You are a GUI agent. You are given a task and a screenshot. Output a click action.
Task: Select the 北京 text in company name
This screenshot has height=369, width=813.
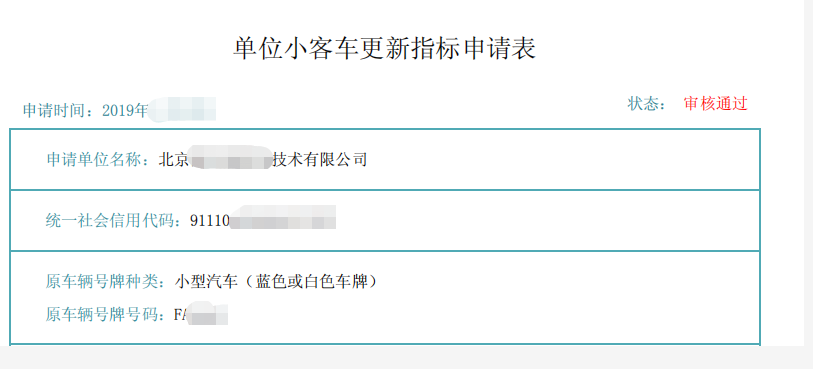point(174,159)
